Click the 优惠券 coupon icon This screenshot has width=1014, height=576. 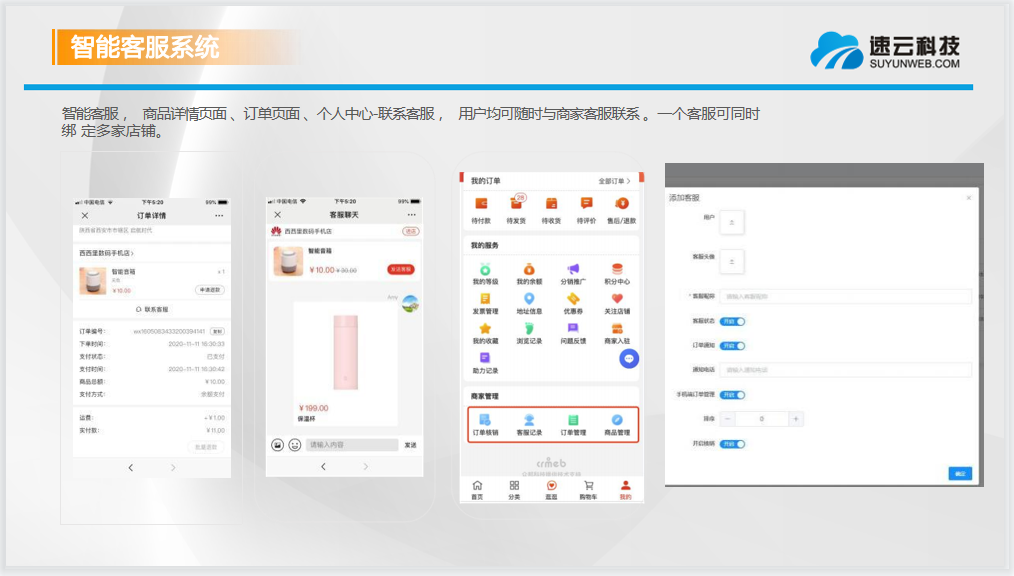tap(573, 300)
